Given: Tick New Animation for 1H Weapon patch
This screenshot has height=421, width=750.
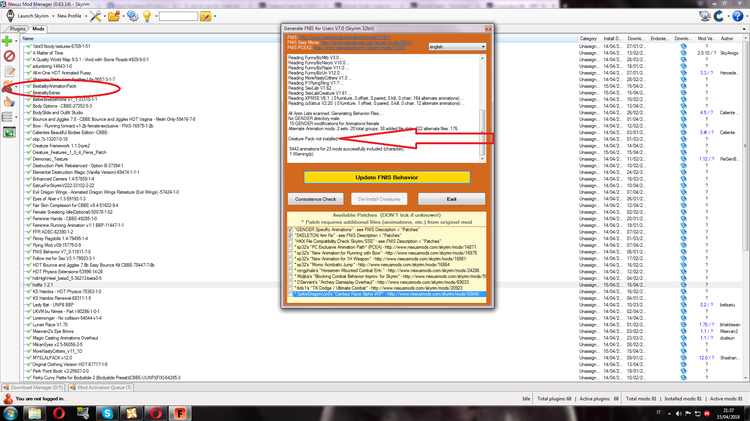Looking at the screenshot, I should (x=290, y=259).
